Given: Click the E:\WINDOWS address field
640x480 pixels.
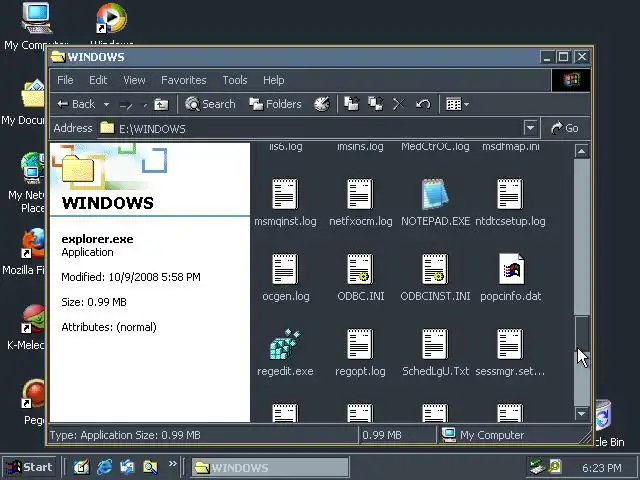Looking at the screenshot, I should click(x=310, y=129).
